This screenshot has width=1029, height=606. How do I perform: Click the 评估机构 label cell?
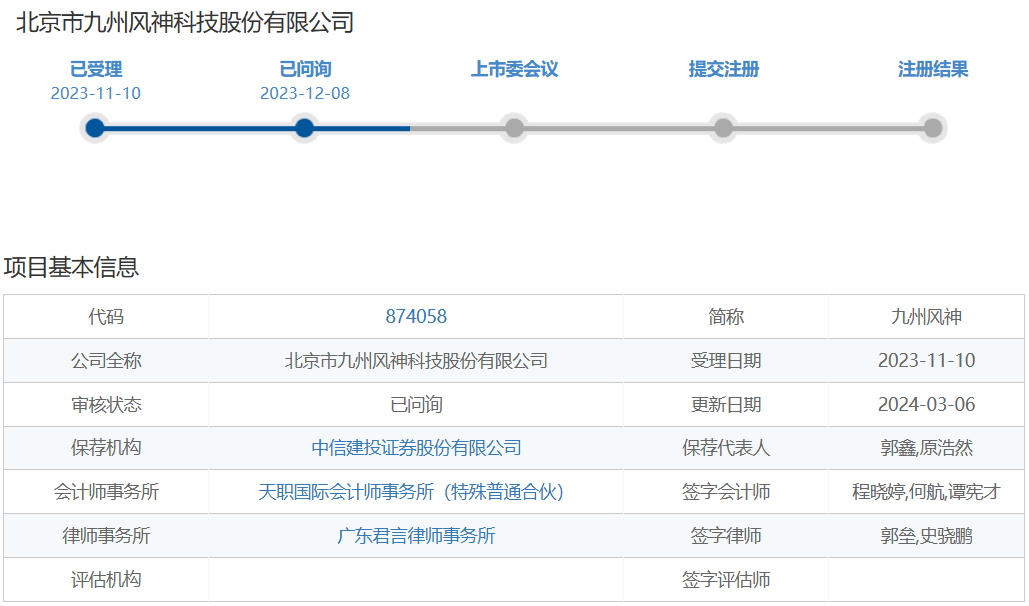[106, 580]
